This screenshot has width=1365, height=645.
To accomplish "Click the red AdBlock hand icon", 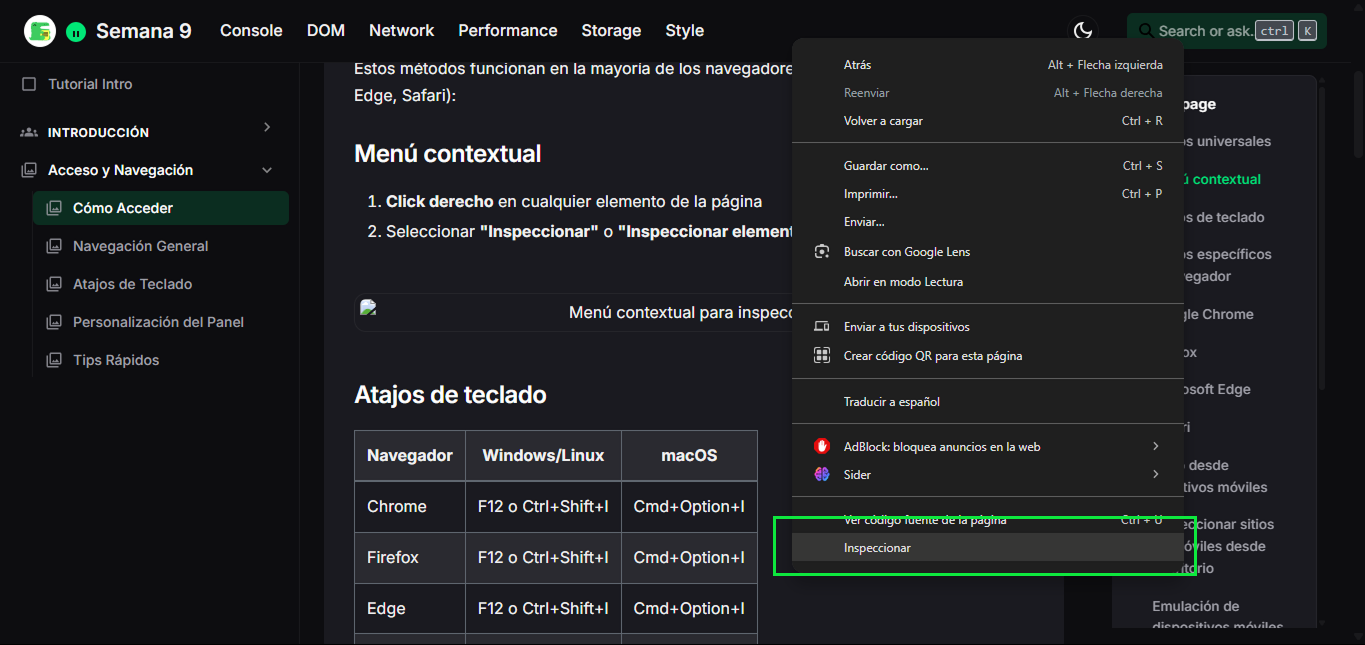I will tap(823, 445).
